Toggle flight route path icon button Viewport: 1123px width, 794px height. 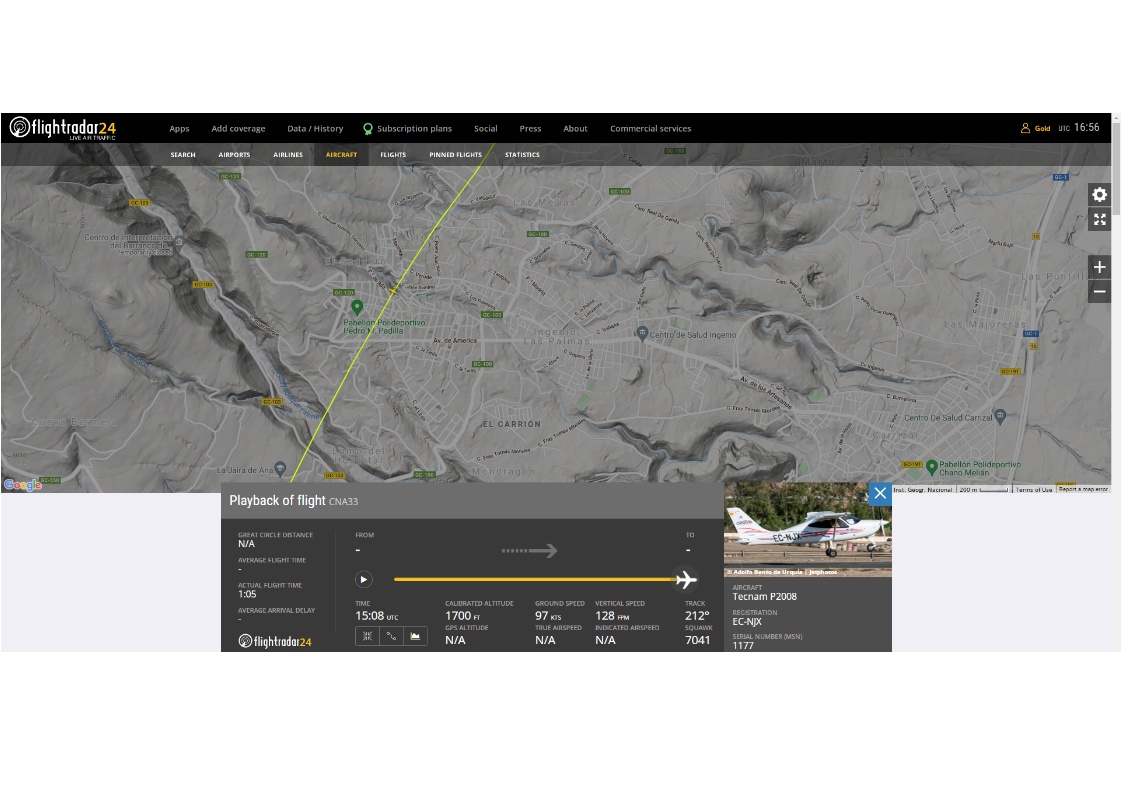391,636
